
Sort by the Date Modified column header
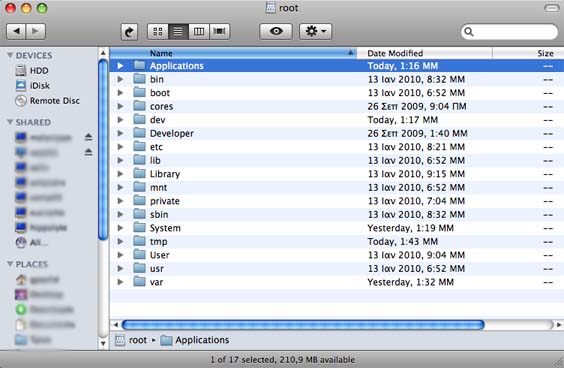424,53
